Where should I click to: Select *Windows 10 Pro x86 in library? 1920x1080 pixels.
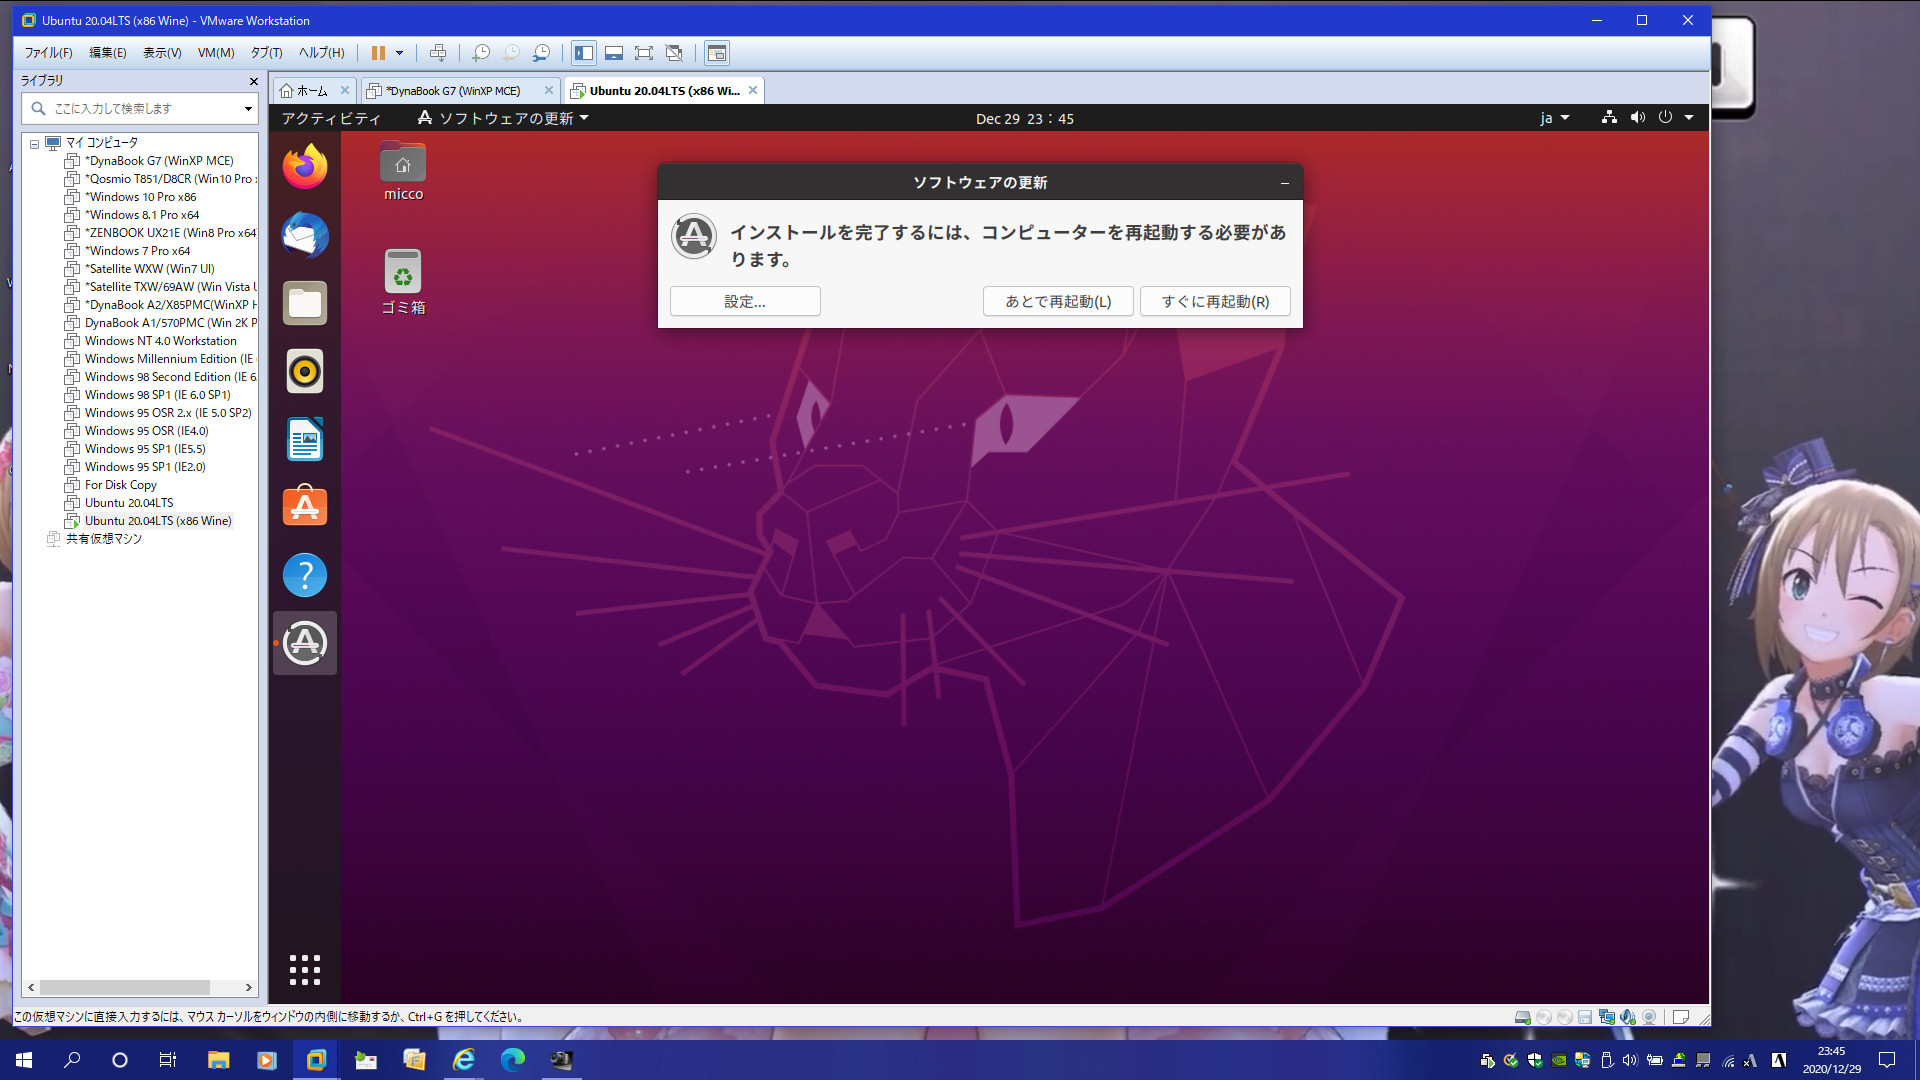coord(140,197)
